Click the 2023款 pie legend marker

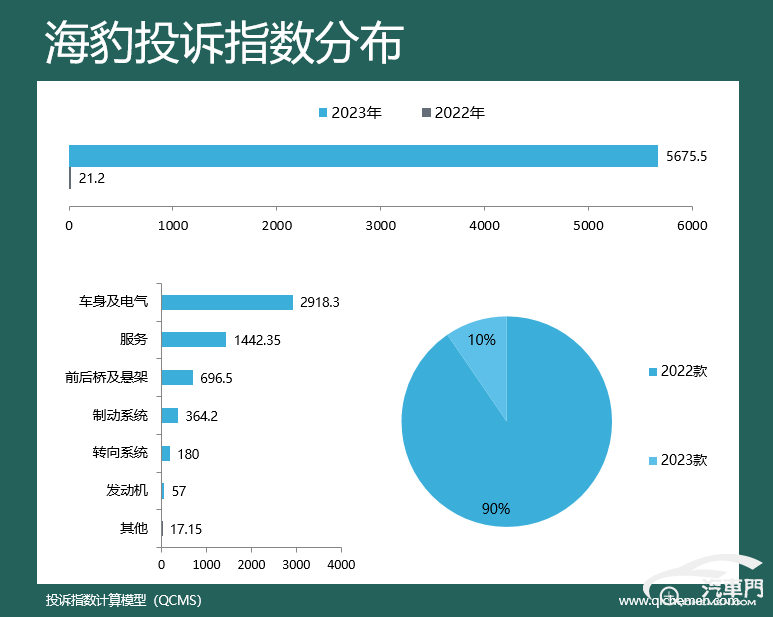click(x=653, y=461)
